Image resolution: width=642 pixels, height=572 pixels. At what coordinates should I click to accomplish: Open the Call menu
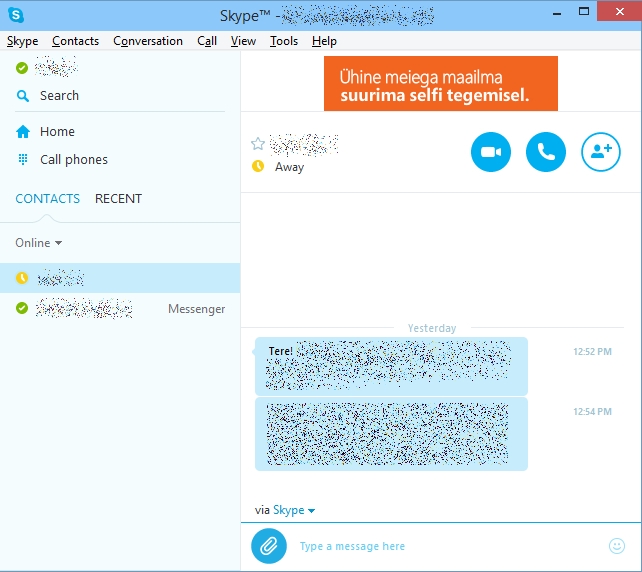207,41
